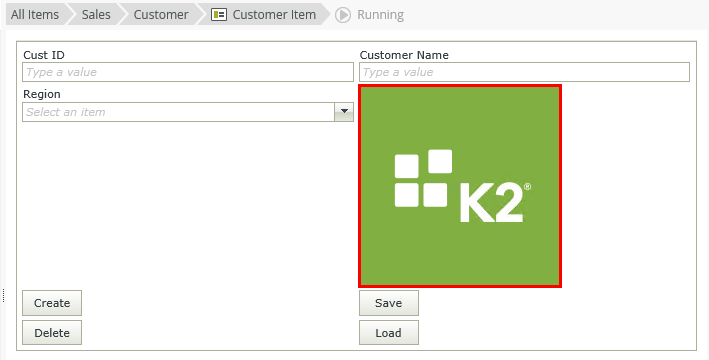The image size is (709, 360).
Task: Click the form icon beside Customer Item
Action: pyautogui.click(x=219, y=14)
